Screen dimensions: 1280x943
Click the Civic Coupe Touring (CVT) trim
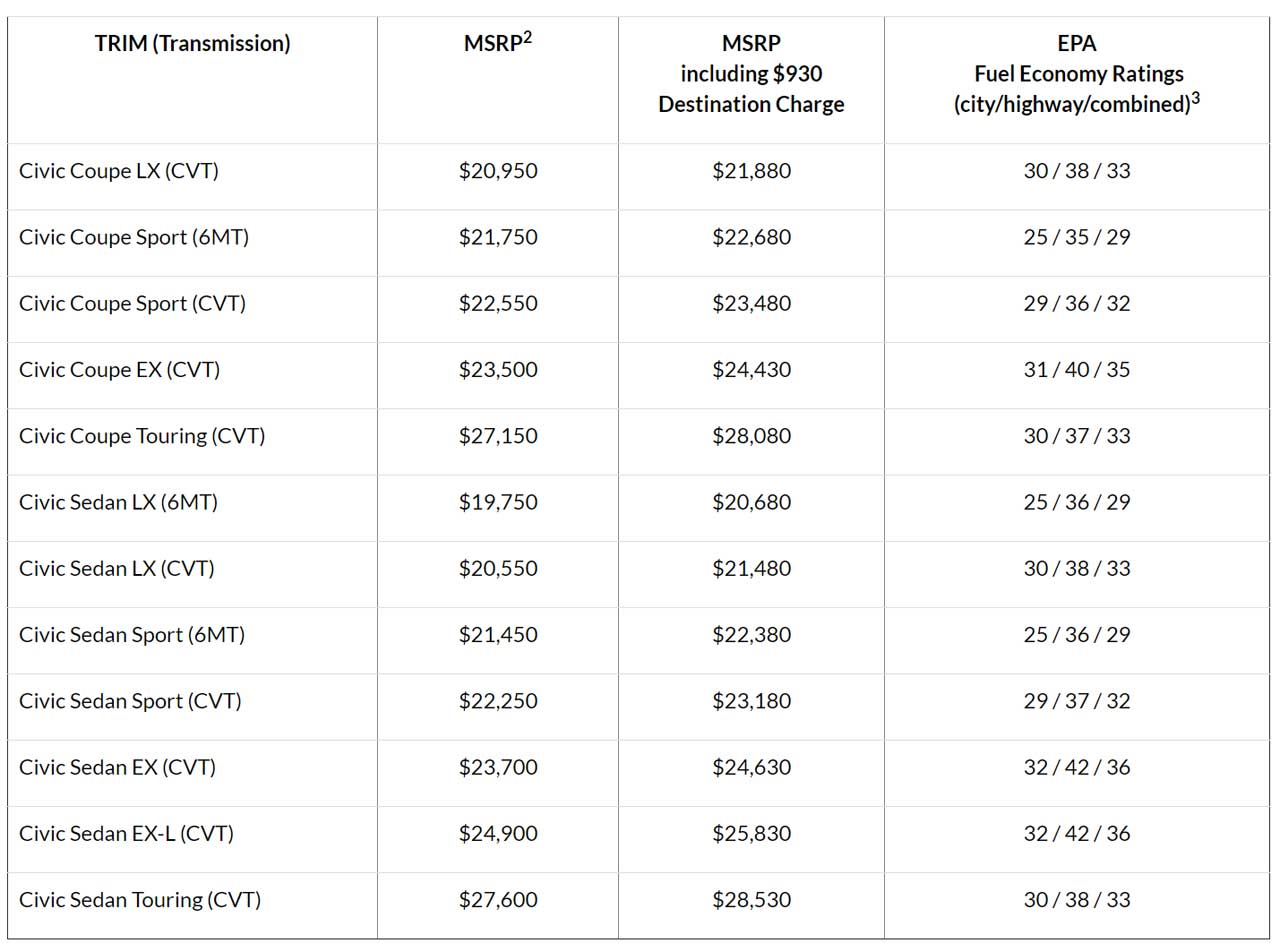pos(142,436)
